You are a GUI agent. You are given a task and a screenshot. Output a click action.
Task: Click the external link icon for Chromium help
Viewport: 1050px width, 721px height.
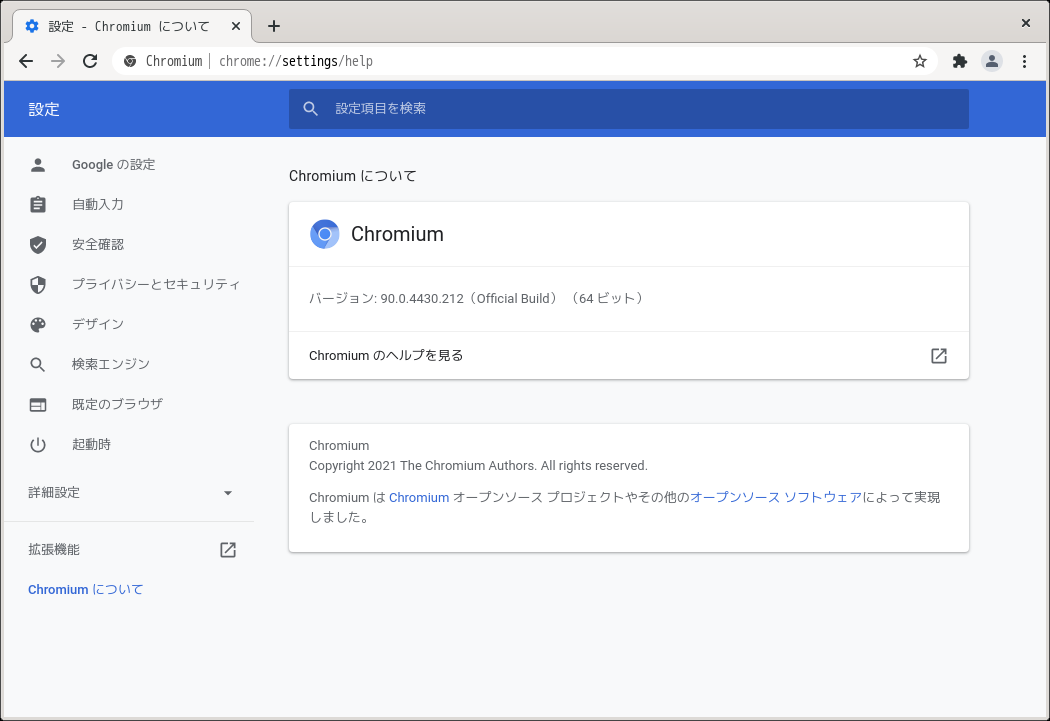pyautogui.click(x=939, y=355)
